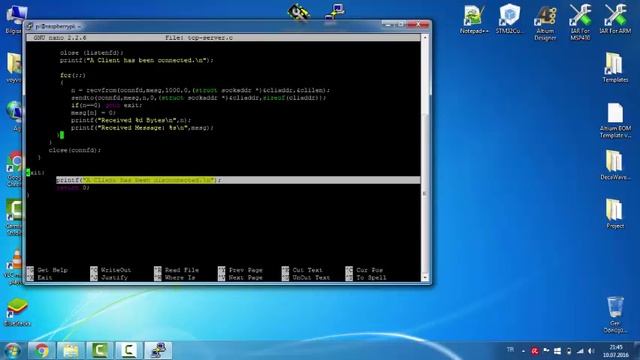Screen dimensions: 640x360
Task: Click the 'File: tcp-server.c' nano header text
Action: pos(199,38)
